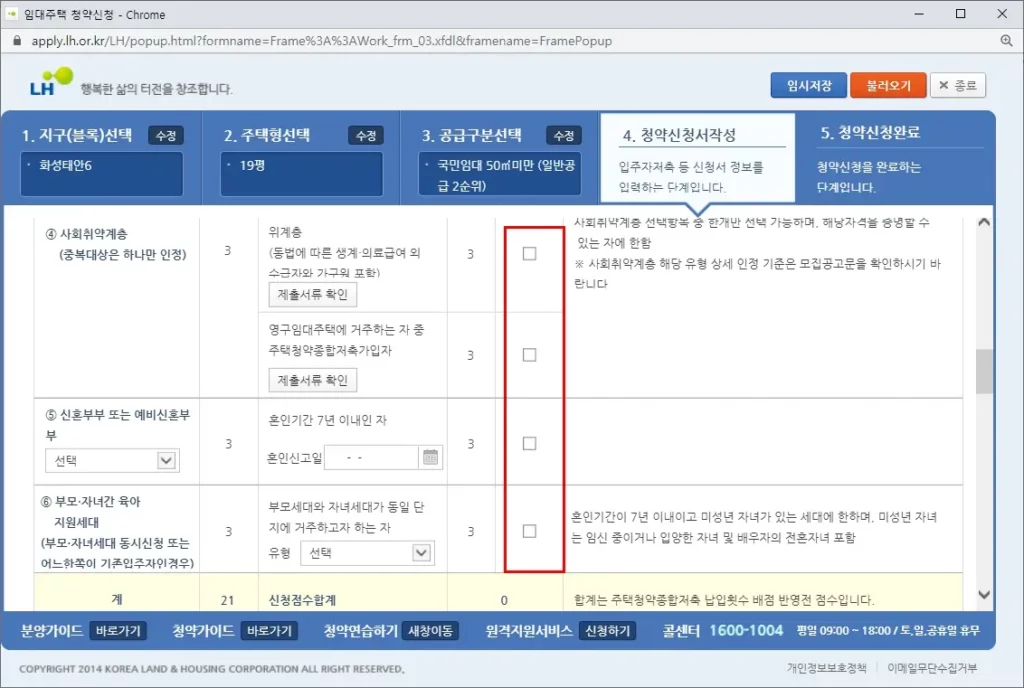Tick the 혼인기간 7년 이내 checkbox
This screenshot has width=1024, height=688.
(530, 443)
